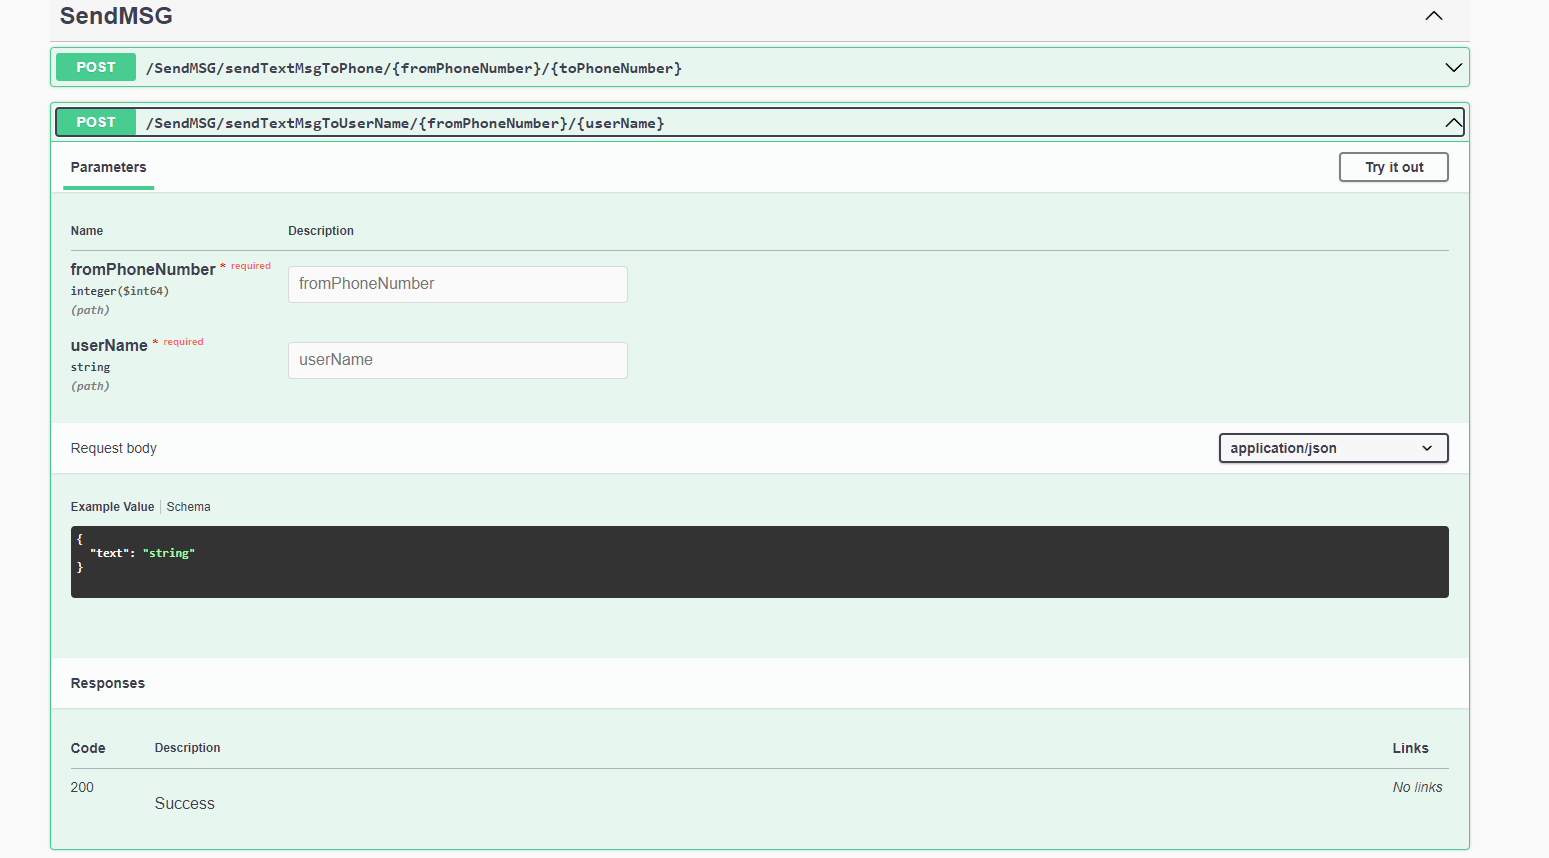Click the userName input field

457,360
